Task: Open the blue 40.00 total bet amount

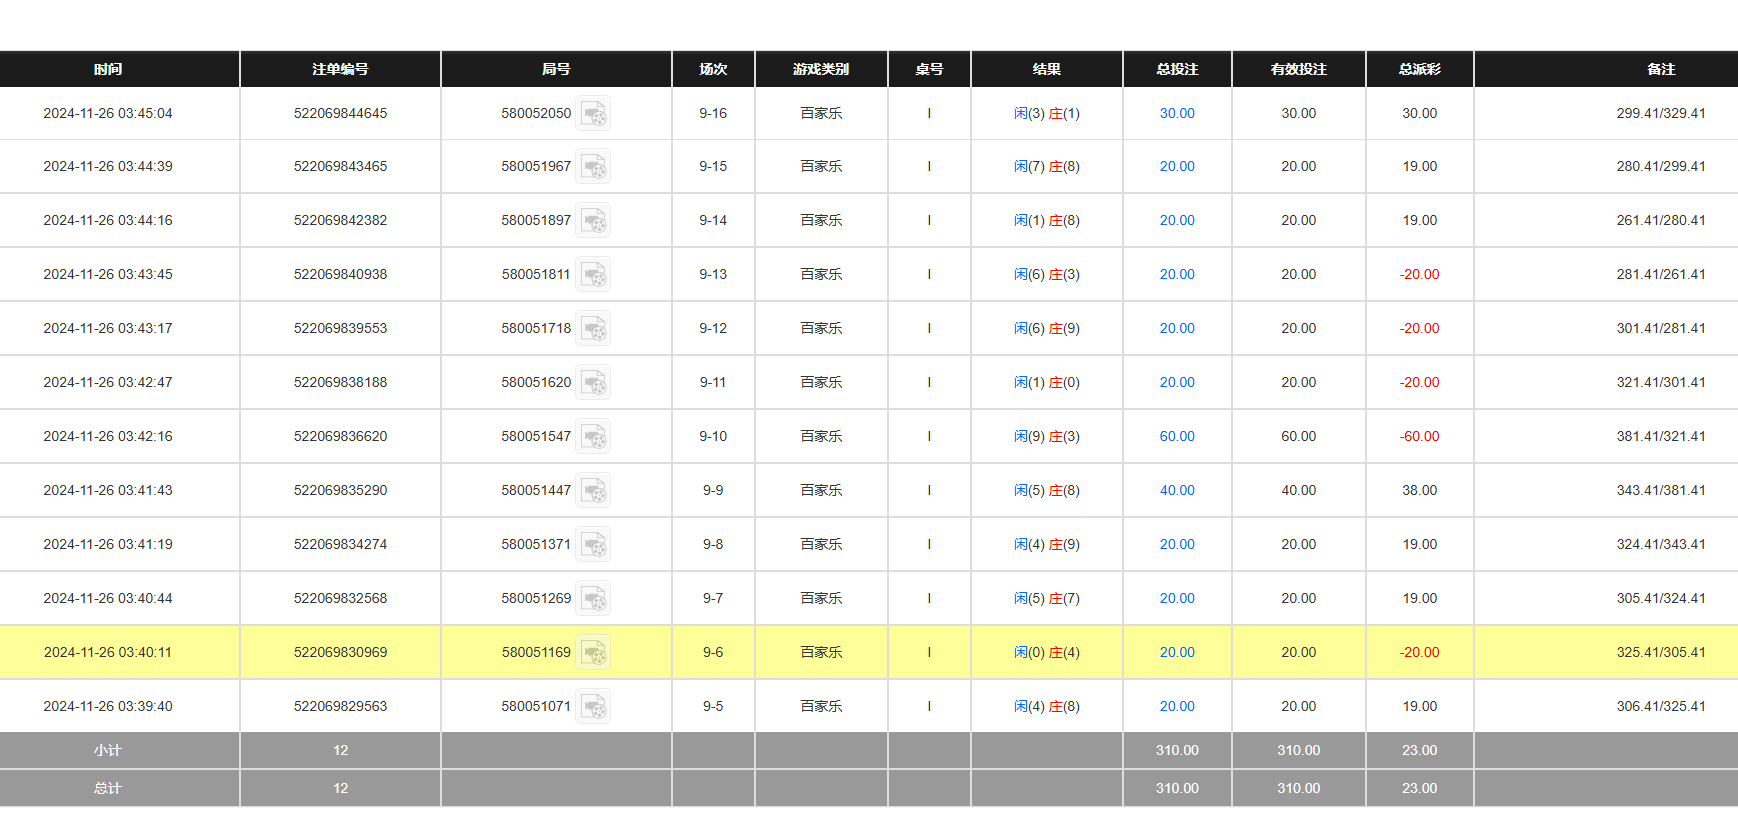Action: click(1177, 491)
